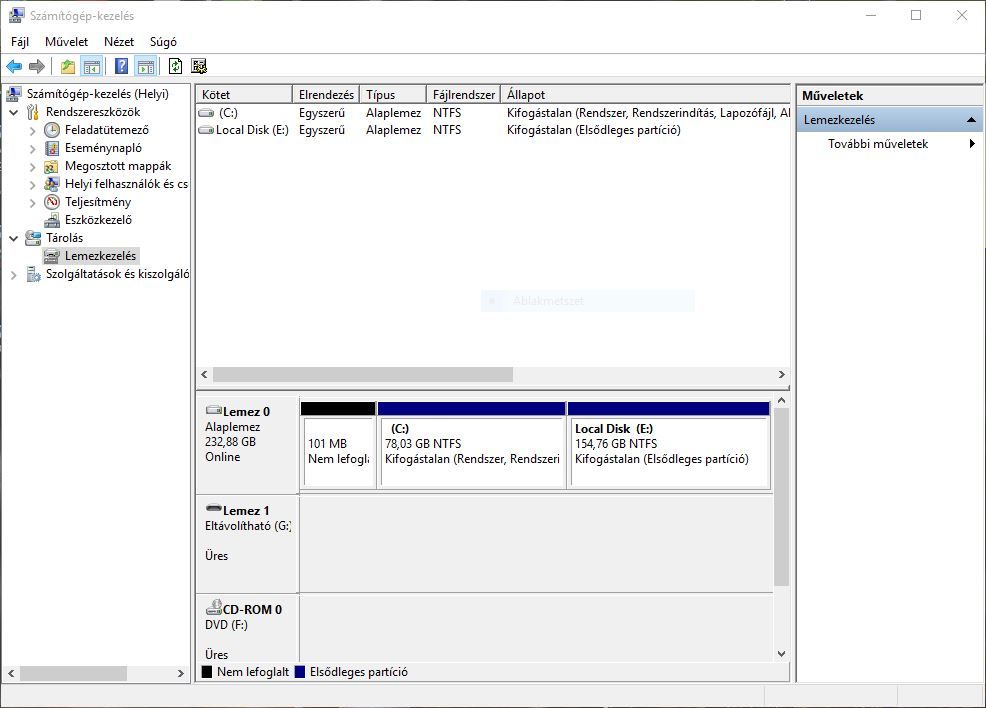Image resolution: width=986 pixels, height=708 pixels.
Task: Go back with the blue left arrow
Action: tap(14, 66)
